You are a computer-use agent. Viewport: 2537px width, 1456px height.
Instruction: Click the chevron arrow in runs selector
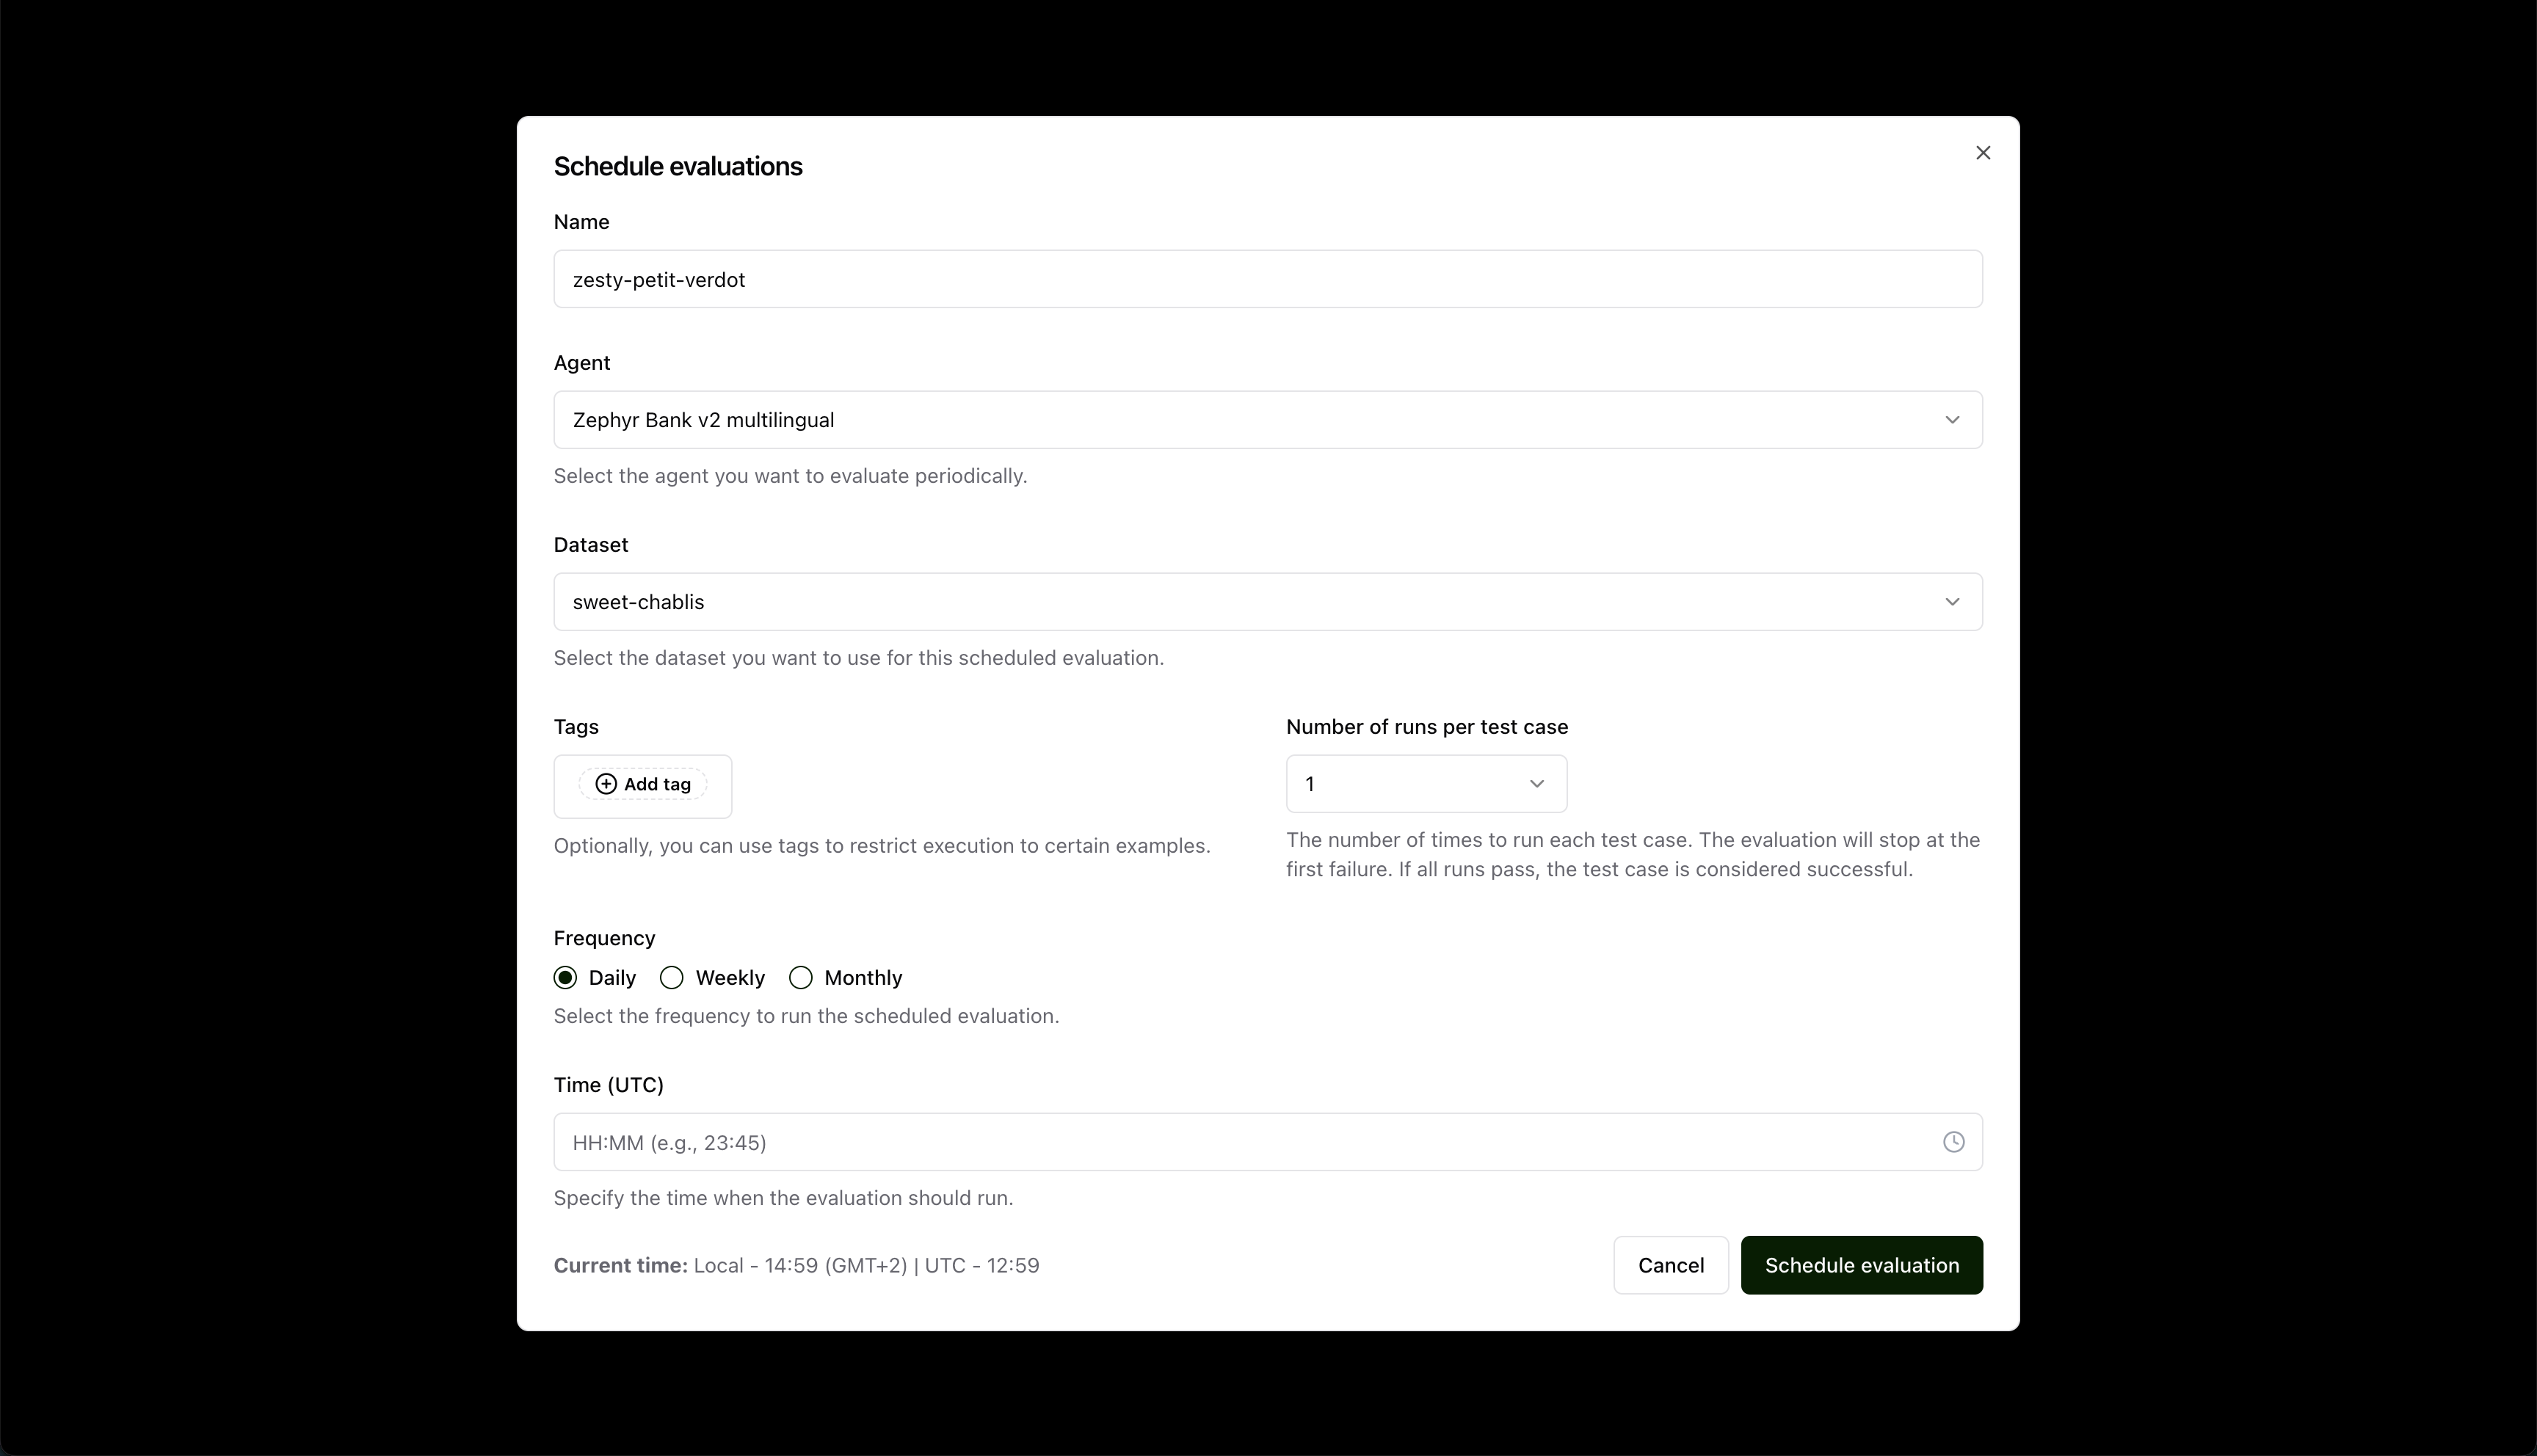(1536, 784)
